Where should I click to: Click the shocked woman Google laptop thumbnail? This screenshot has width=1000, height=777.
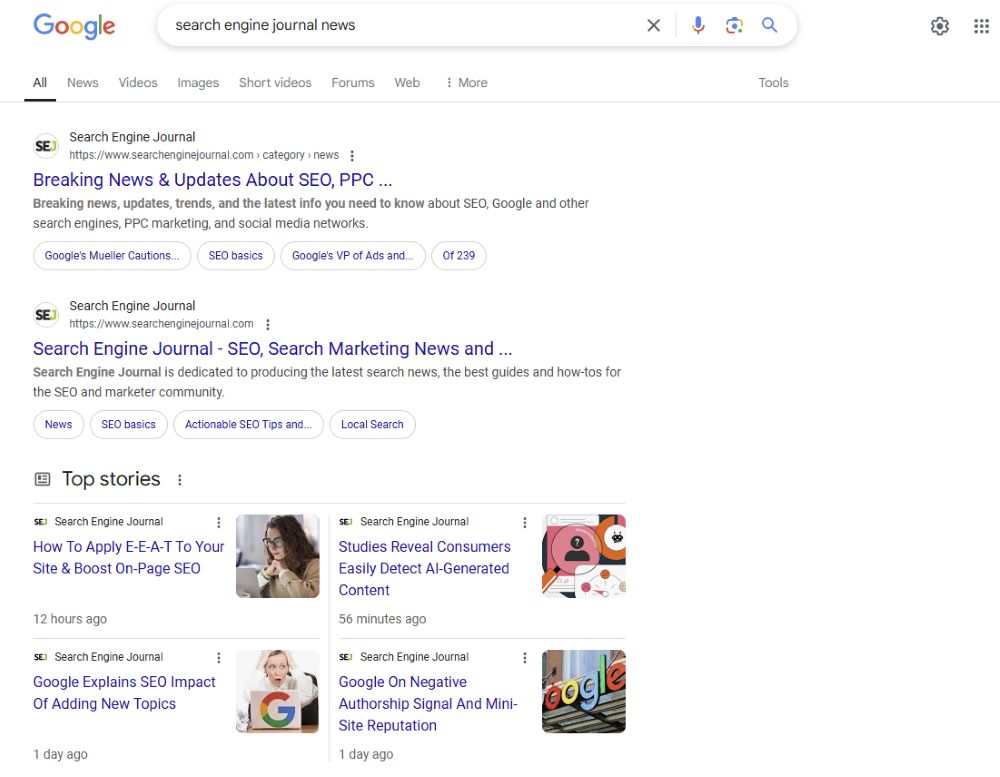pyautogui.click(x=277, y=692)
